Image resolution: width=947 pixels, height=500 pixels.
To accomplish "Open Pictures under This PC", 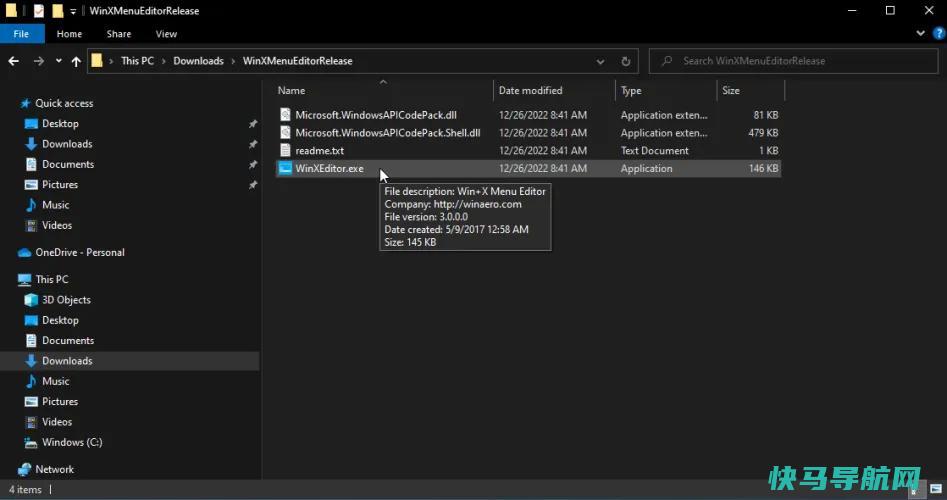I will point(60,402).
